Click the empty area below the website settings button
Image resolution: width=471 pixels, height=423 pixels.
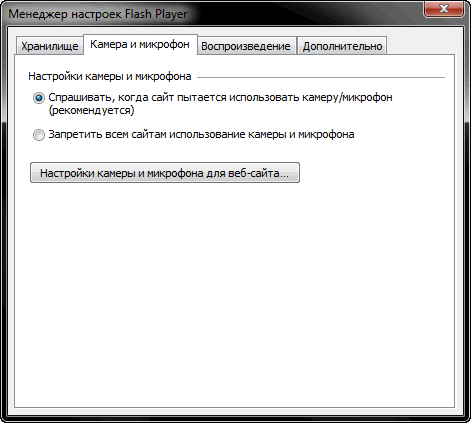coord(233,293)
